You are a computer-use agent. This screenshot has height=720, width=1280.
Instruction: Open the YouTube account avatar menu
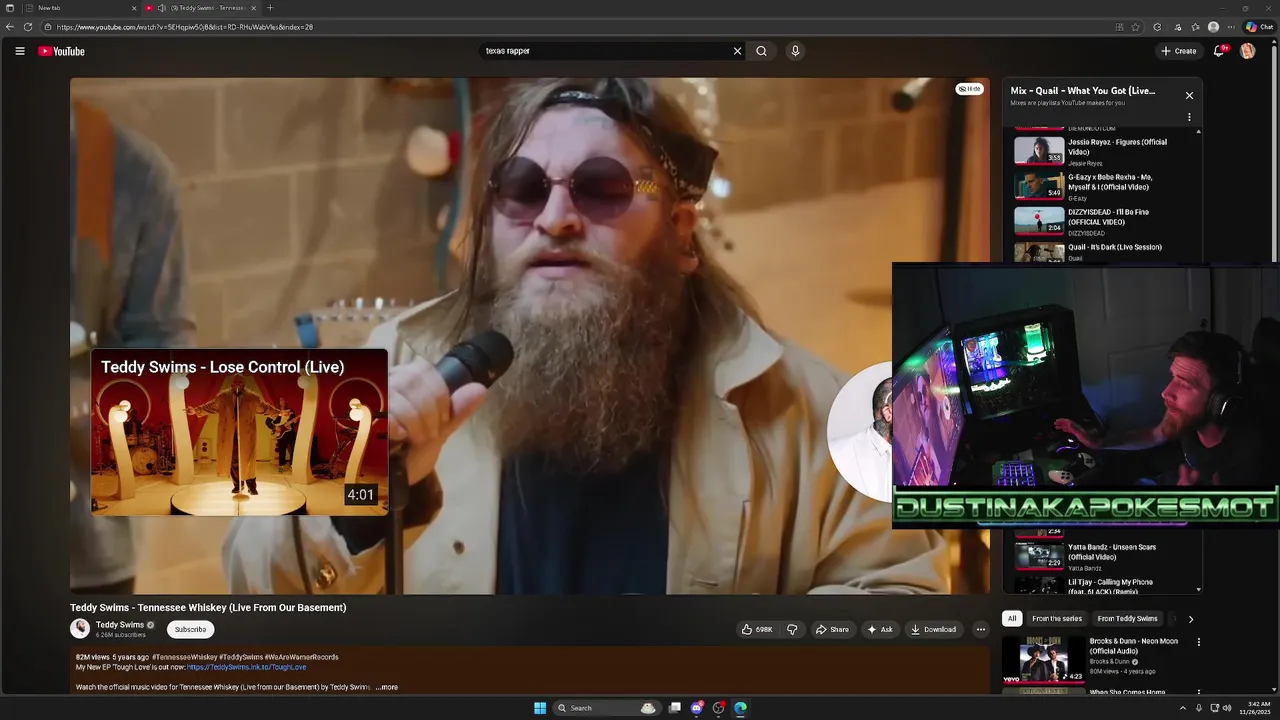pyautogui.click(x=1247, y=51)
